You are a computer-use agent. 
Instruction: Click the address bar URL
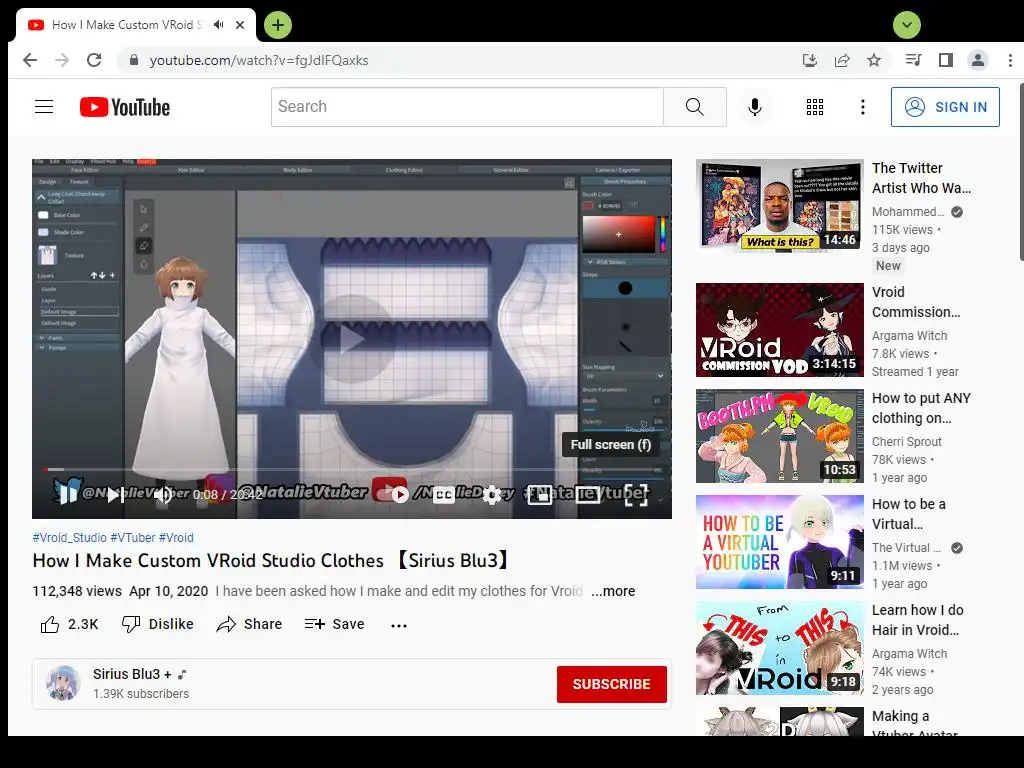(x=259, y=60)
